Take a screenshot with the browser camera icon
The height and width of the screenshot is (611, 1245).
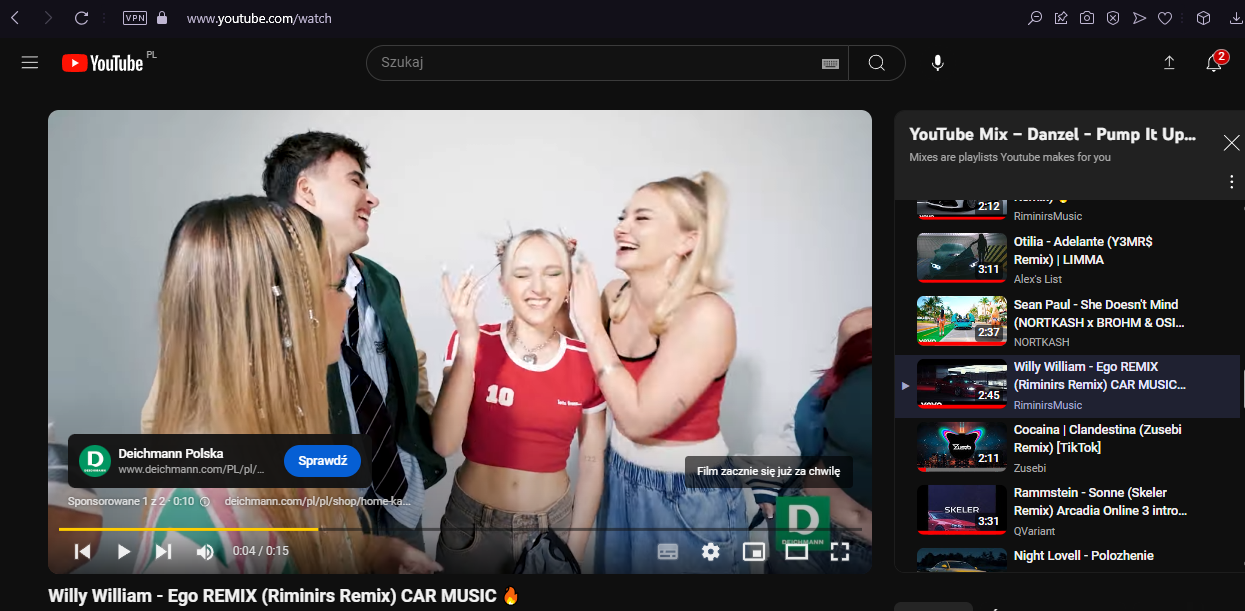click(x=1087, y=17)
